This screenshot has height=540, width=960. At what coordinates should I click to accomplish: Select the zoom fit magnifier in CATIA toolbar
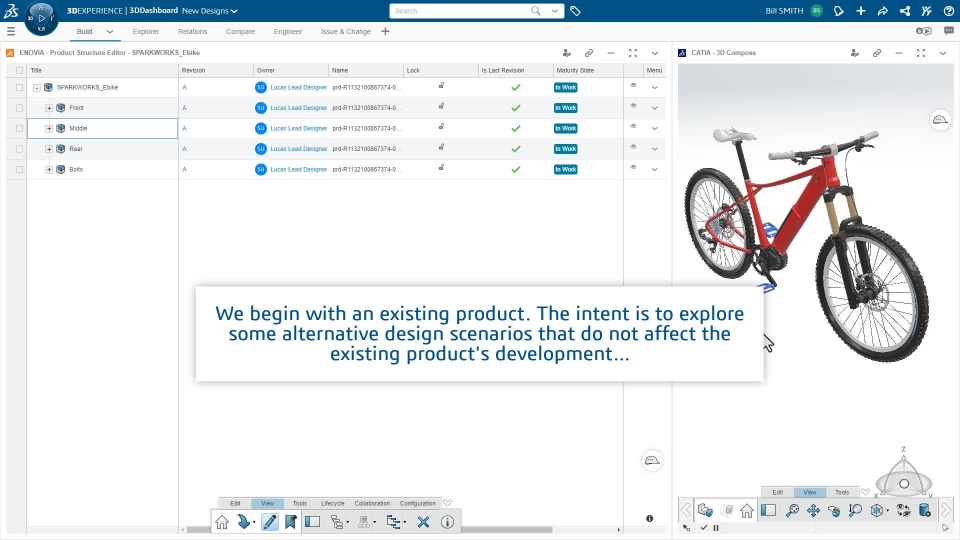point(792,510)
